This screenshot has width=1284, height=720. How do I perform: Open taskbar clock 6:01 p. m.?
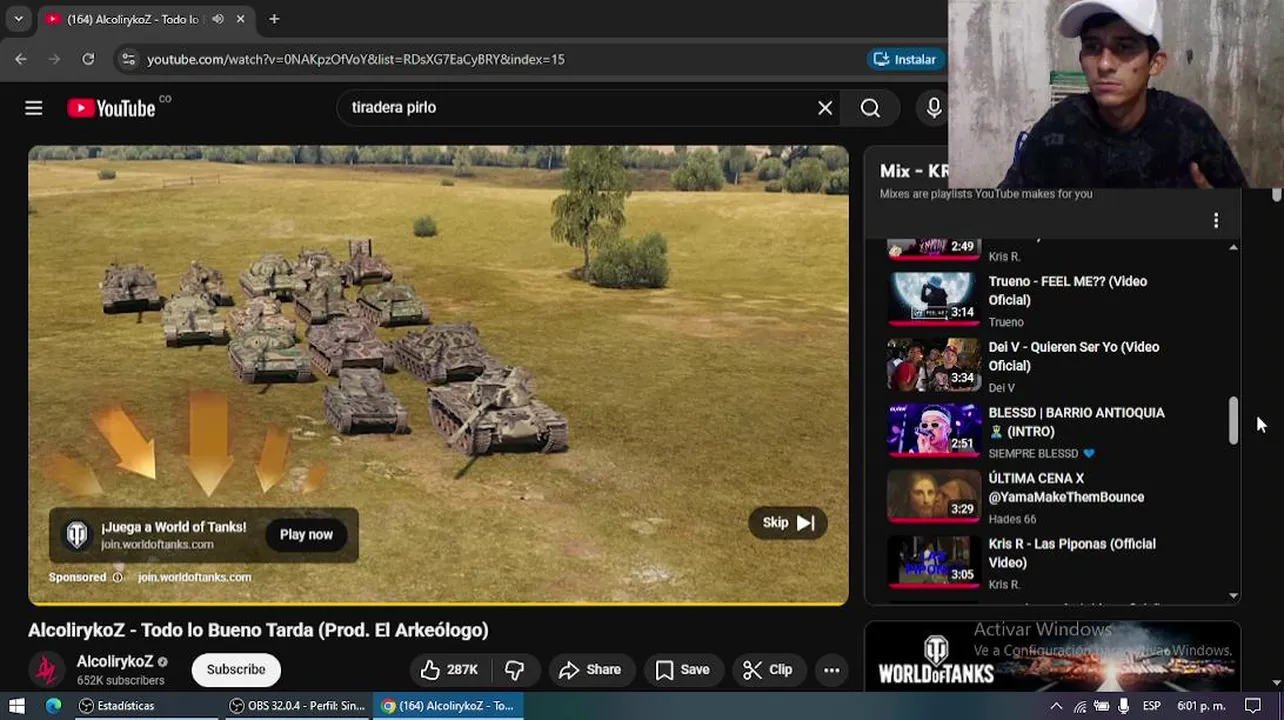[x=1199, y=706]
